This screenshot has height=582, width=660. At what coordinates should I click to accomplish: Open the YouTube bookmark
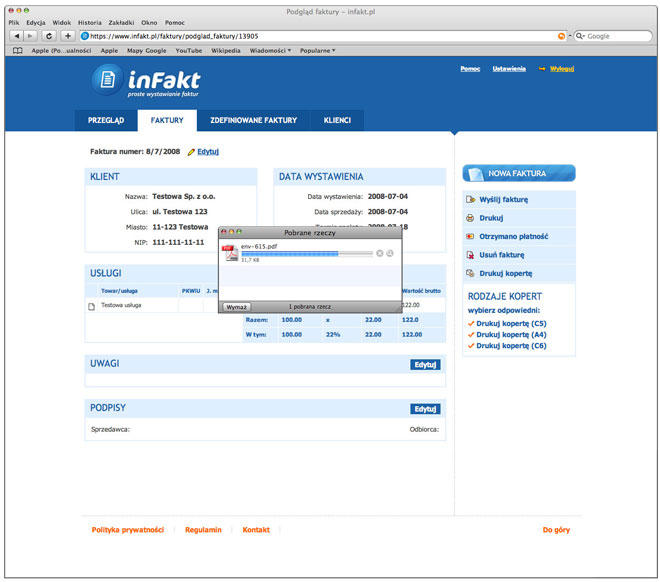pyautogui.click(x=189, y=50)
